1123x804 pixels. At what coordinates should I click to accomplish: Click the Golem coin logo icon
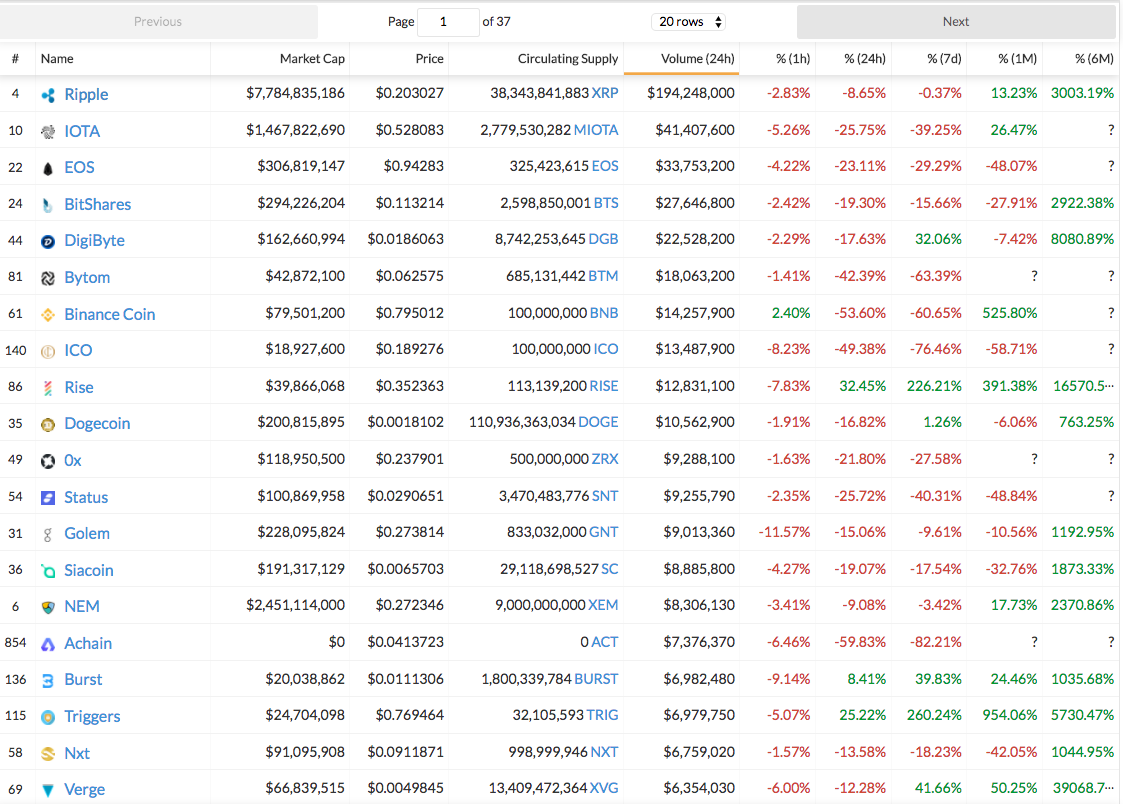[48, 534]
